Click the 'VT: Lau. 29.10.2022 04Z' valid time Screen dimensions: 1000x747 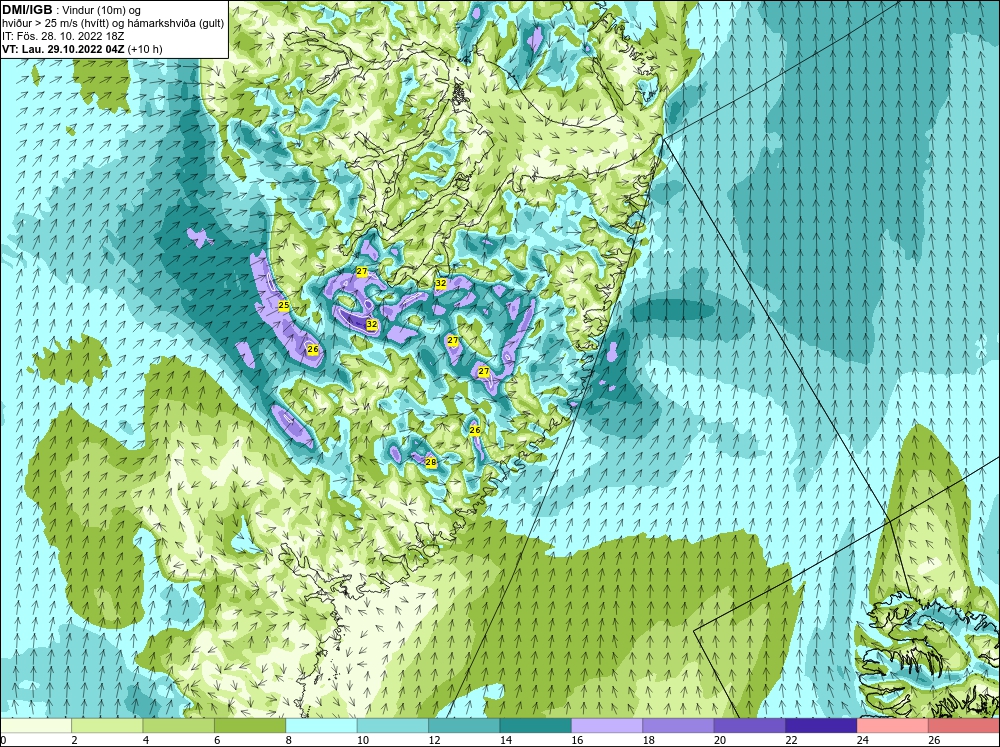(64, 49)
